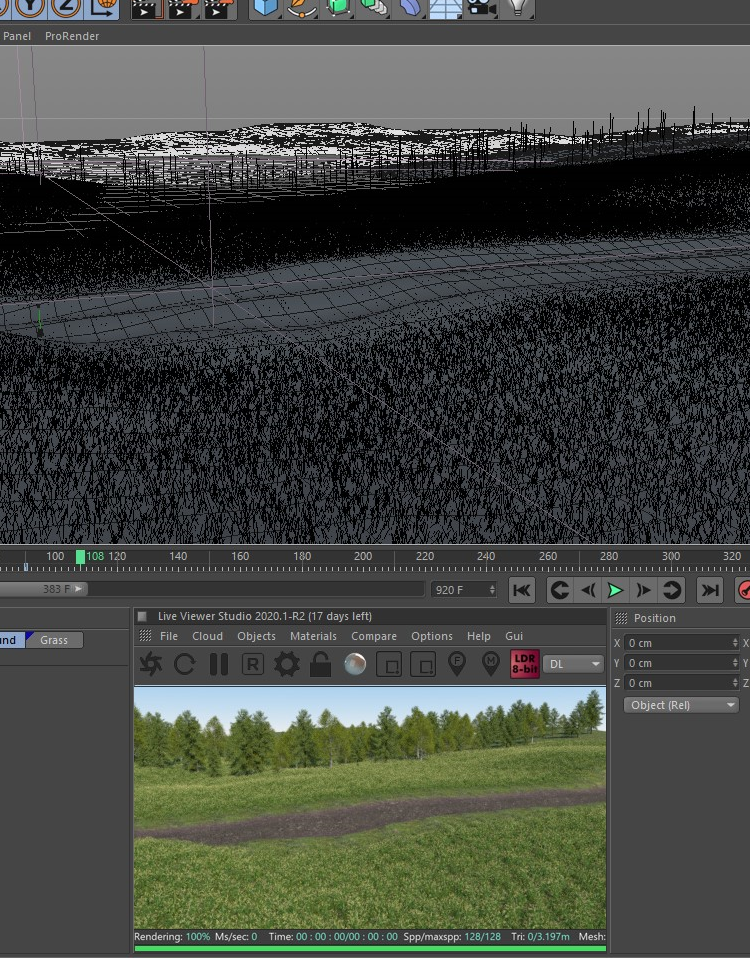Click Render to Picture Viewer icon
750x958 pixels.
[x=183, y=8]
